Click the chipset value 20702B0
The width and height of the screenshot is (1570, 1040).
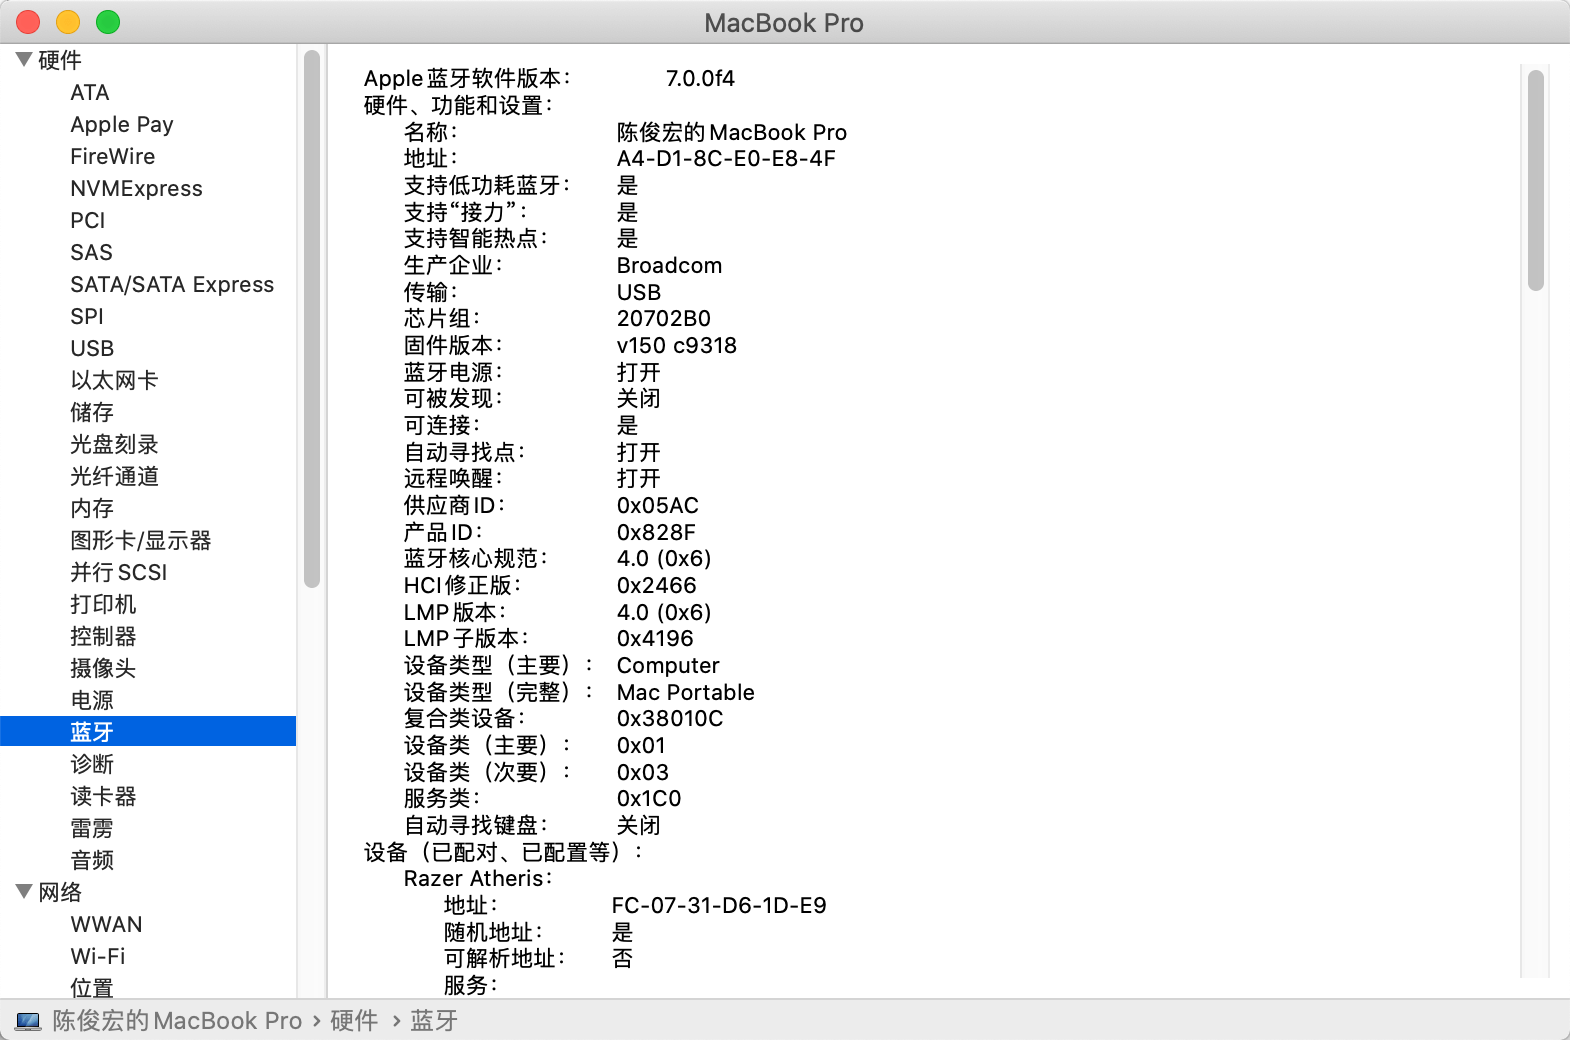click(664, 319)
